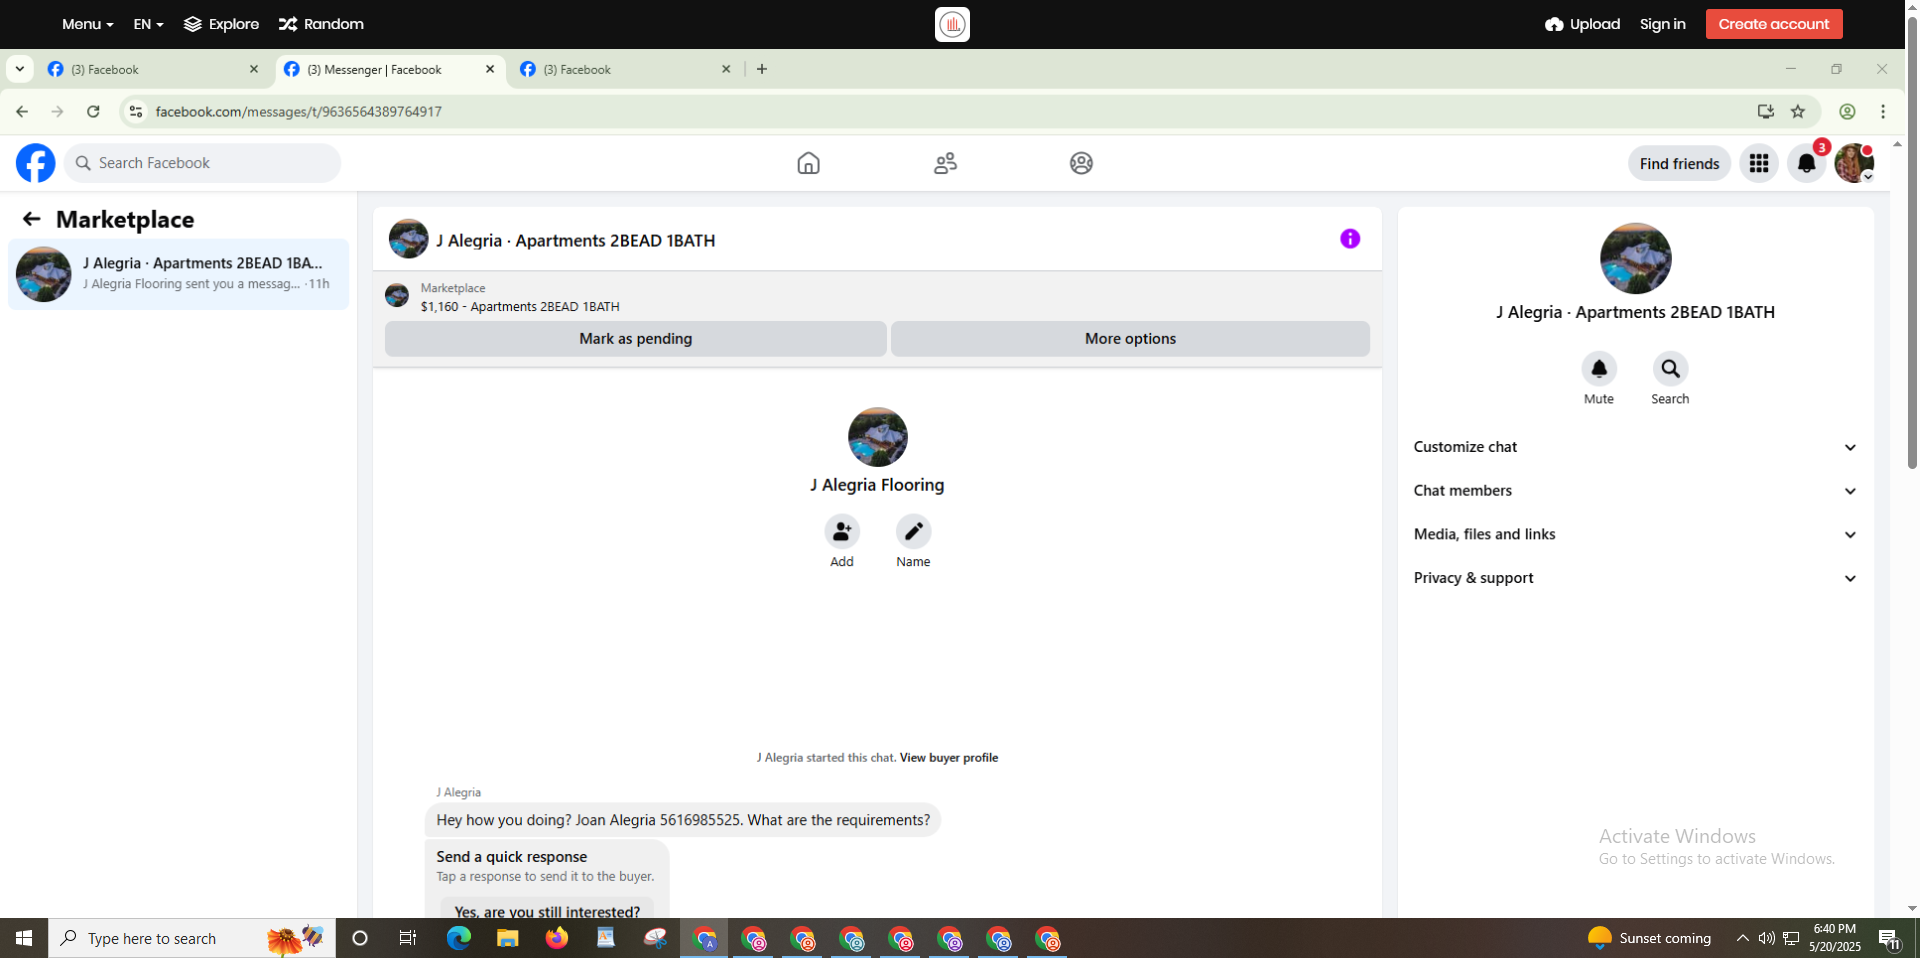
Task: Open the Action Center notifications icon
Action: (x=1889, y=938)
